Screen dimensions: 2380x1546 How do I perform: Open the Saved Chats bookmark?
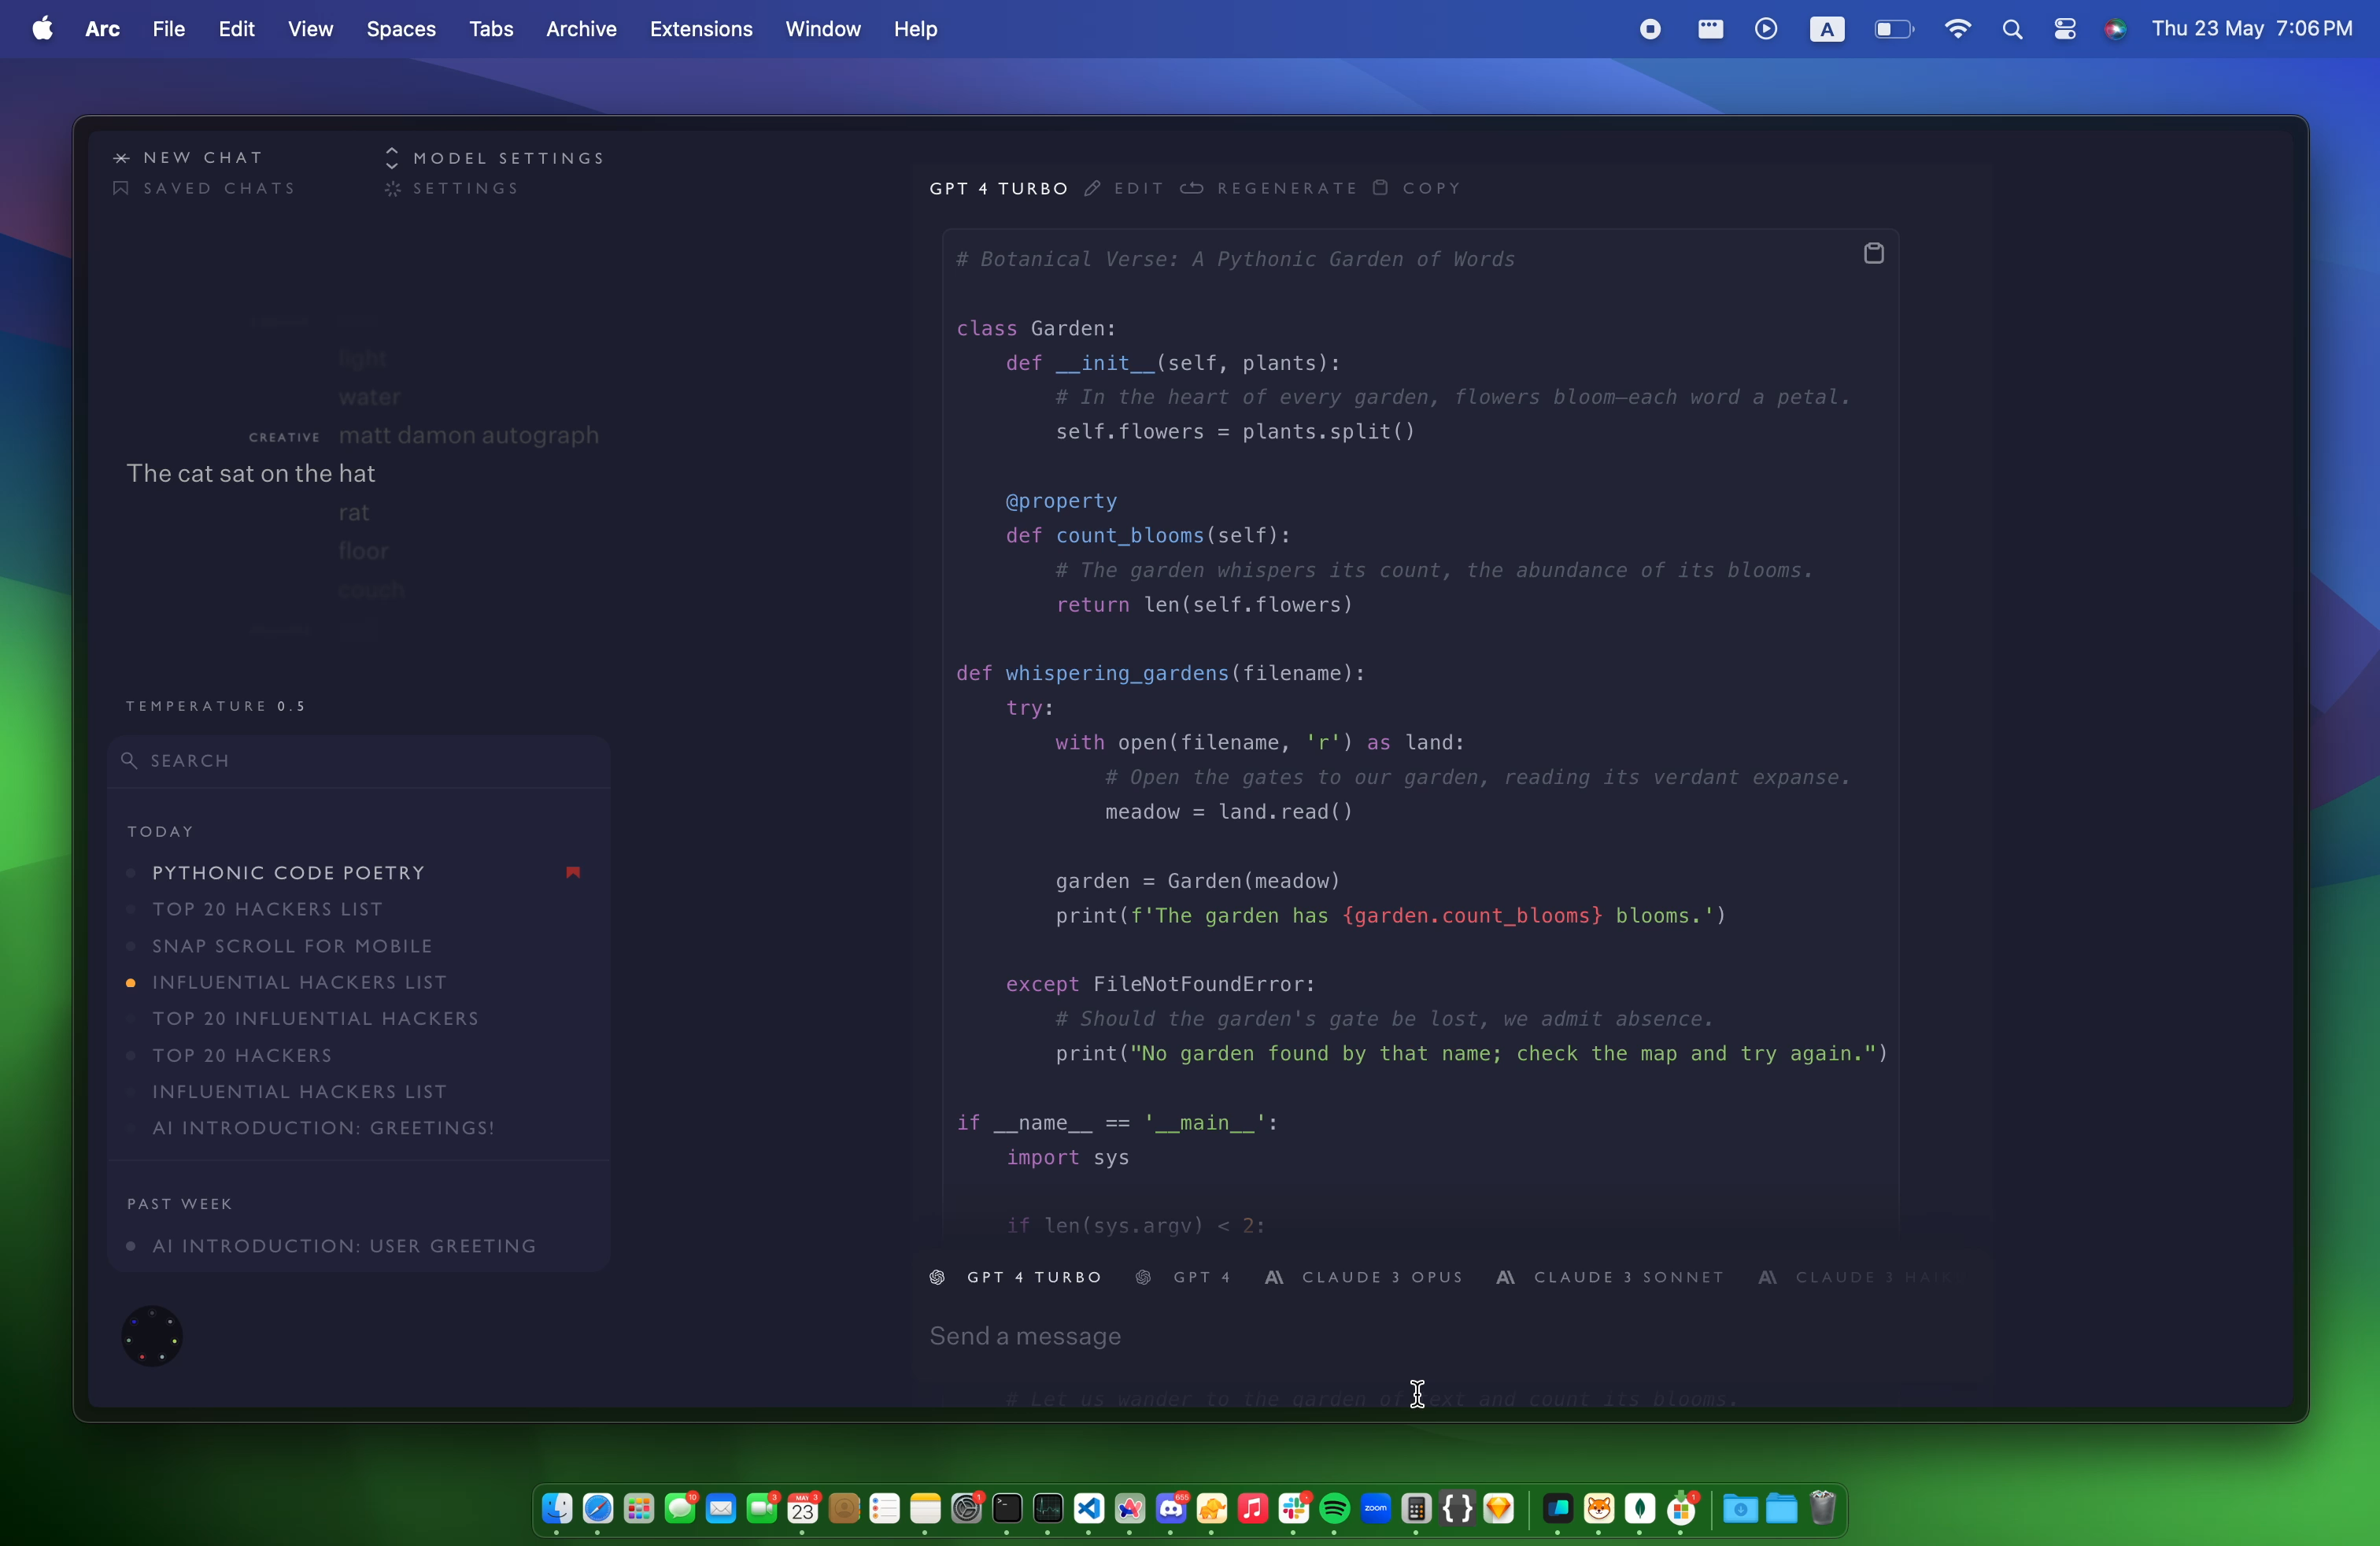(121, 189)
